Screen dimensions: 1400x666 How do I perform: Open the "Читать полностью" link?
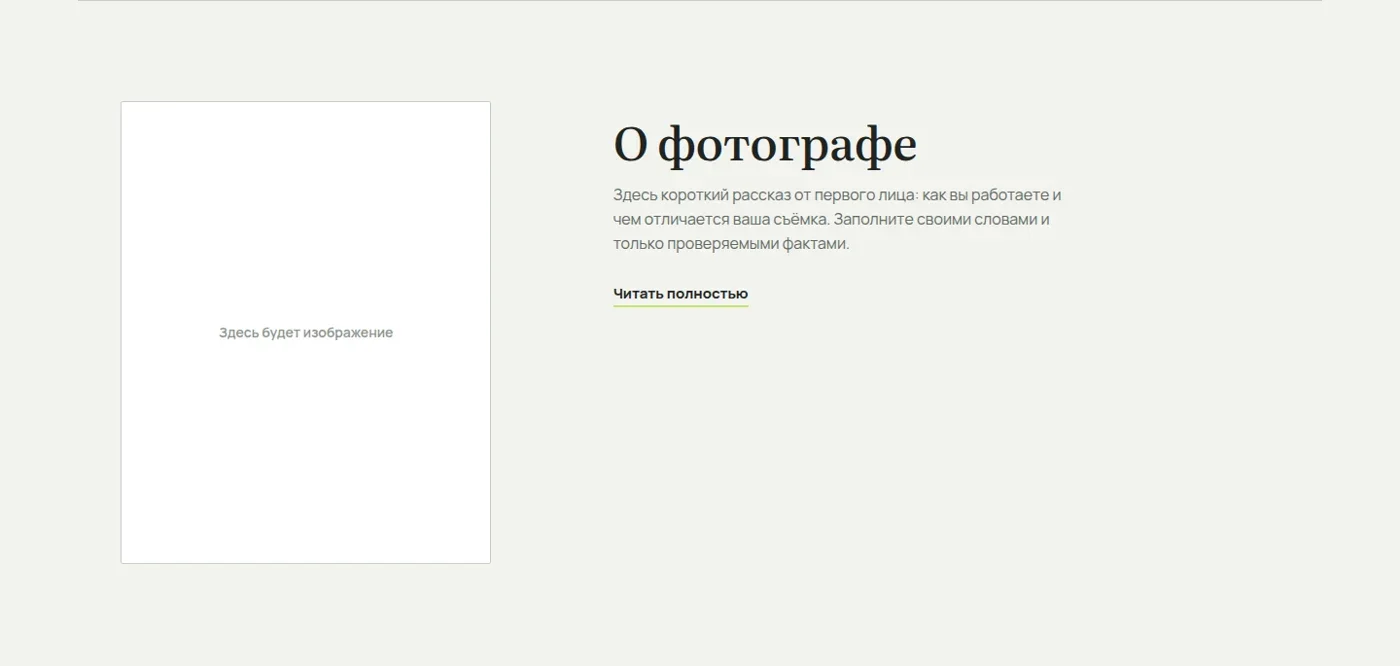coord(680,294)
